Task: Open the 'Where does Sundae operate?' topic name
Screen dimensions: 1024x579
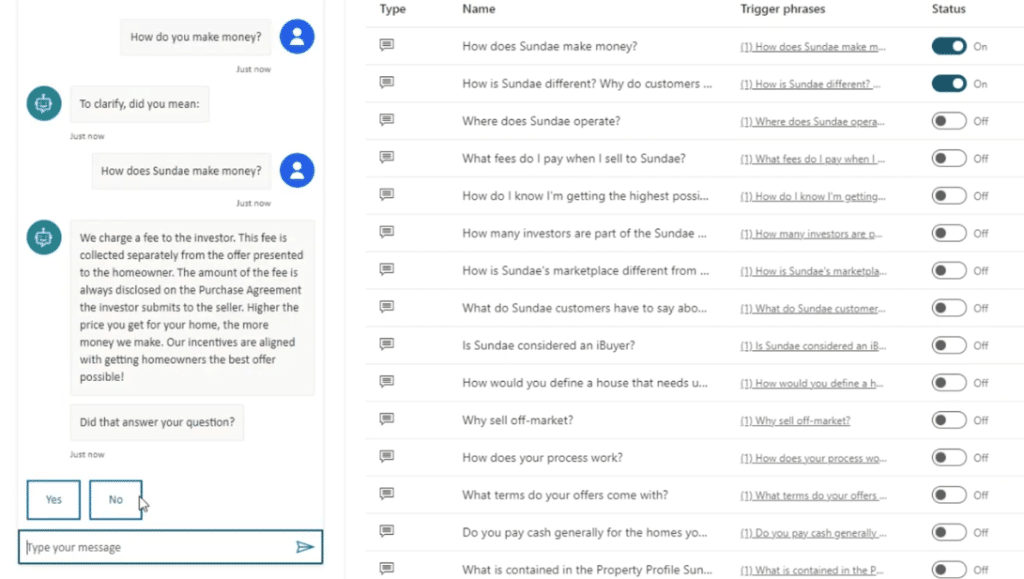Action: click(x=541, y=121)
